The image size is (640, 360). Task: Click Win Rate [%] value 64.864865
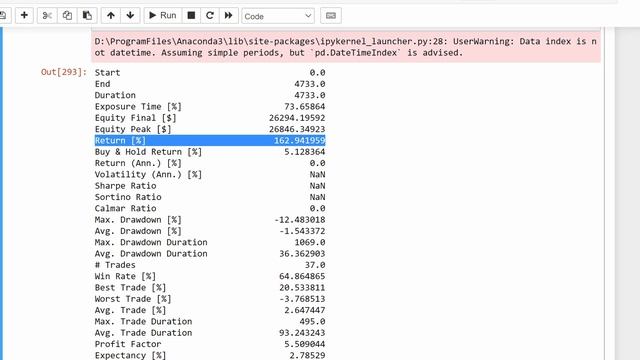coord(302,276)
